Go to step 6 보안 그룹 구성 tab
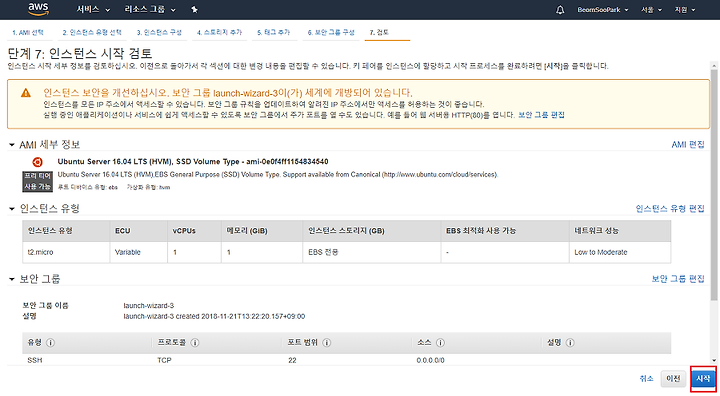Screen dimensions: 720x396 [331, 33]
